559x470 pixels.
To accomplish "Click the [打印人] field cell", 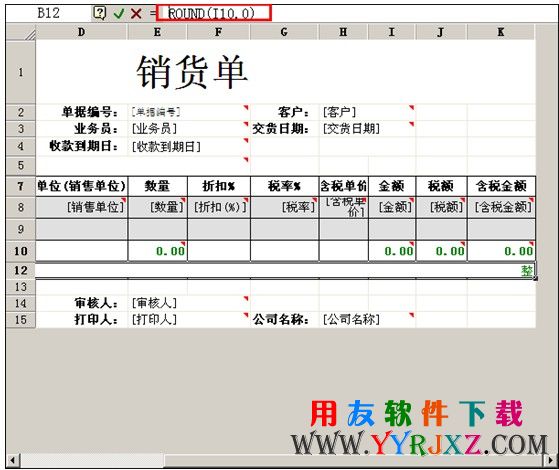I will [189, 320].
